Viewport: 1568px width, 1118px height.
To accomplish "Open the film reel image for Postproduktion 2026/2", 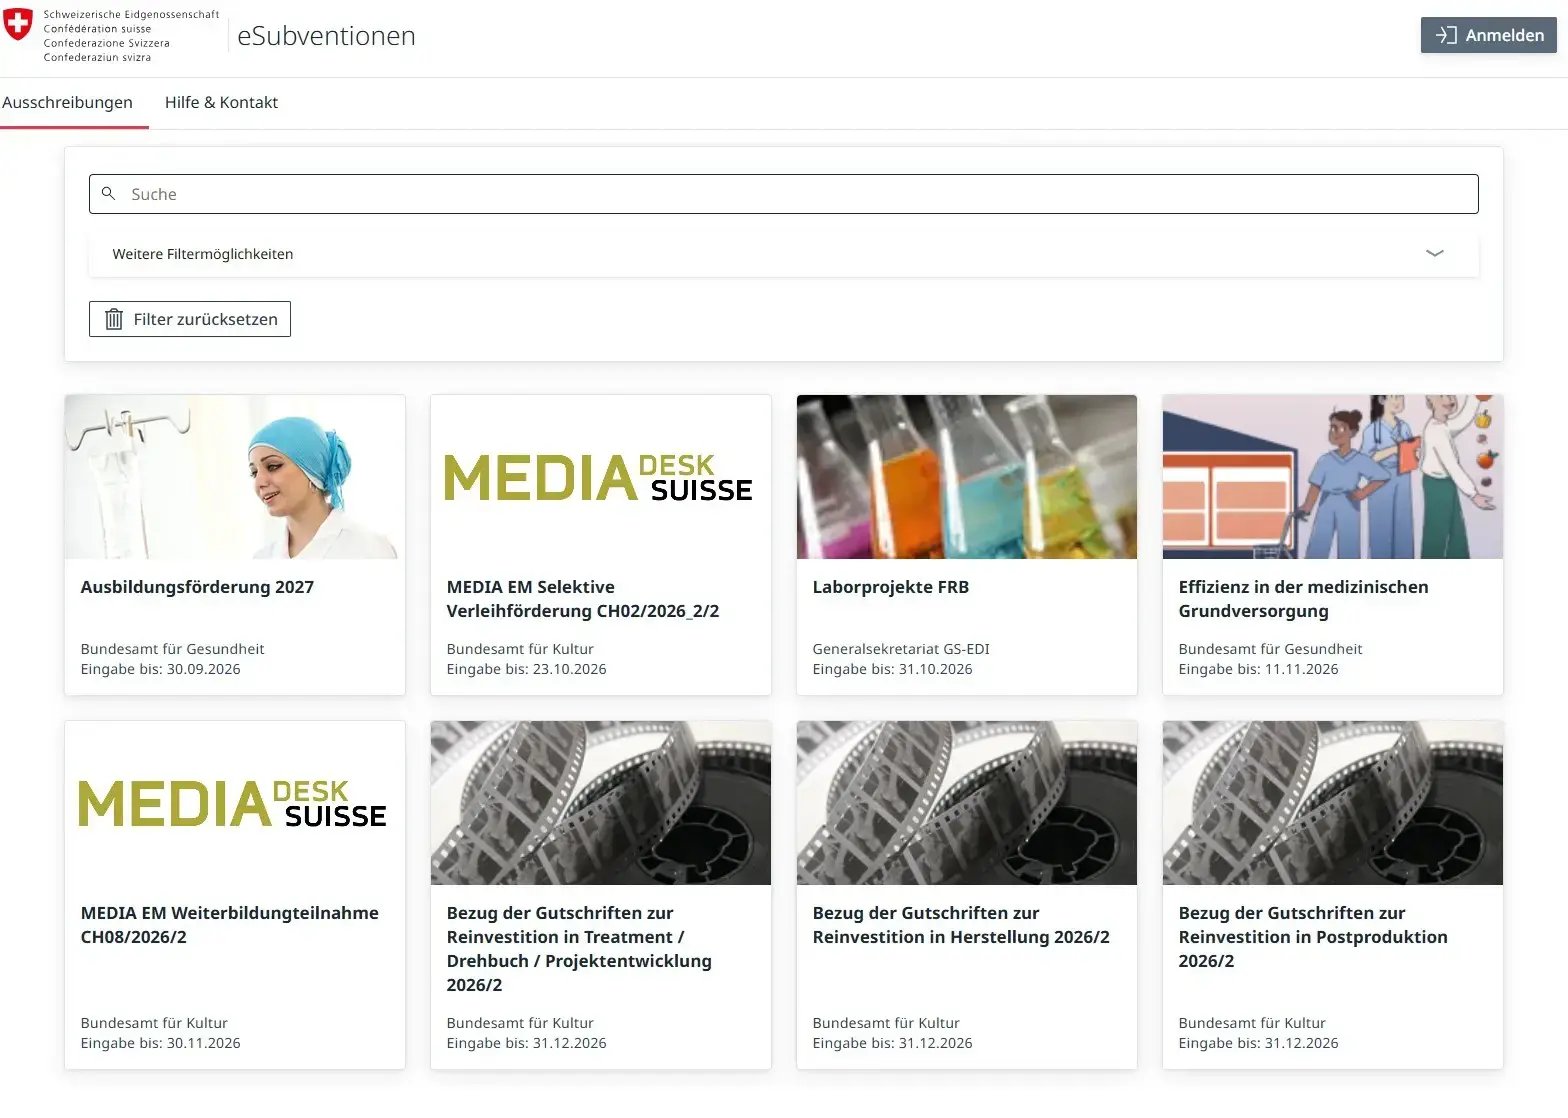I will (1333, 803).
